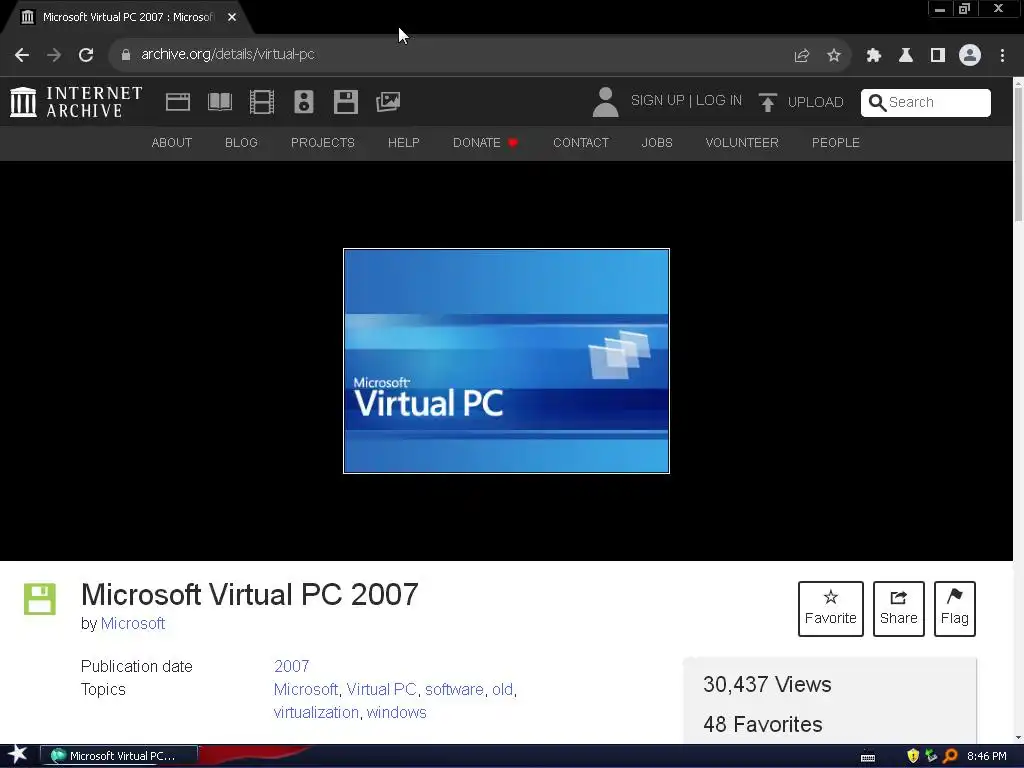The image size is (1024, 768).
Task: Open the Chrome three-dot menu
Action: click(x=1002, y=55)
